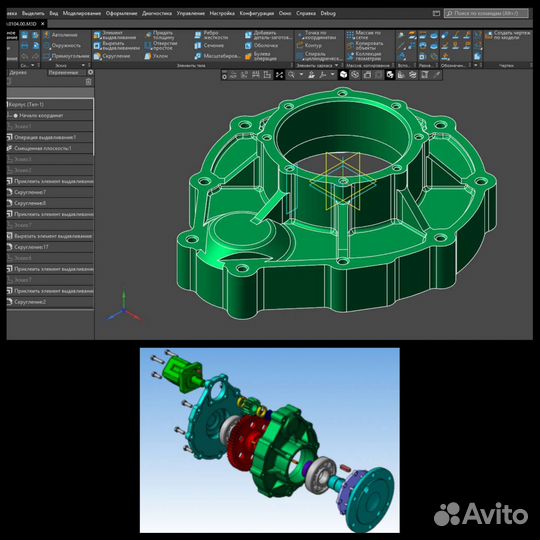Start the Массив по сетке pattern
The image size is (540, 540).
pyautogui.click(x=364, y=35)
